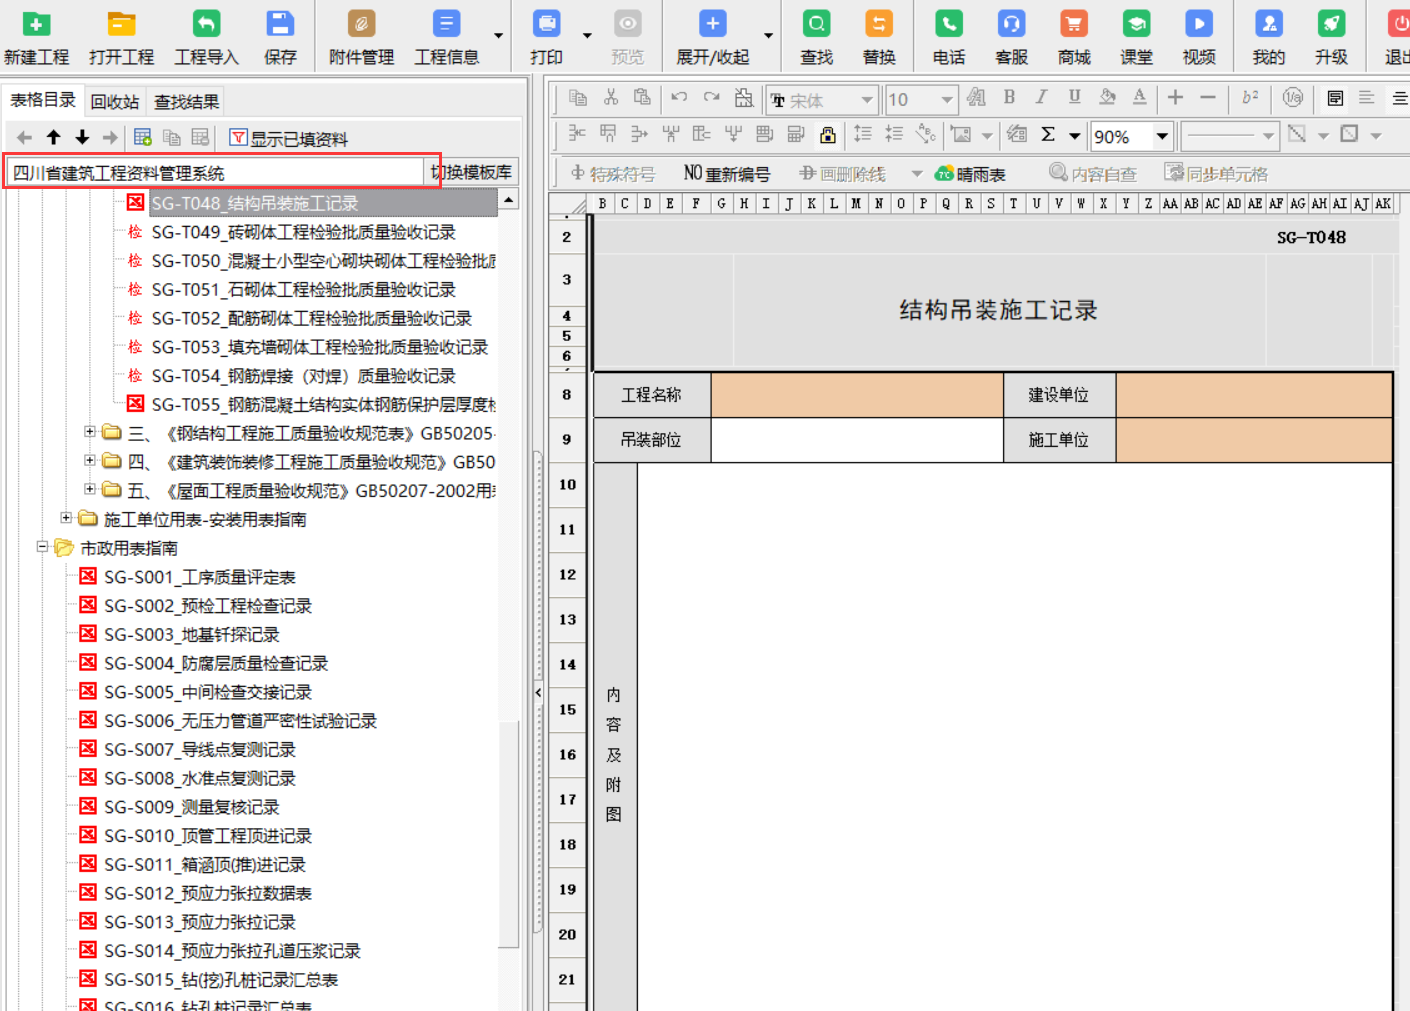Click the template library name input field
The image size is (1410, 1011).
[x=215, y=172]
